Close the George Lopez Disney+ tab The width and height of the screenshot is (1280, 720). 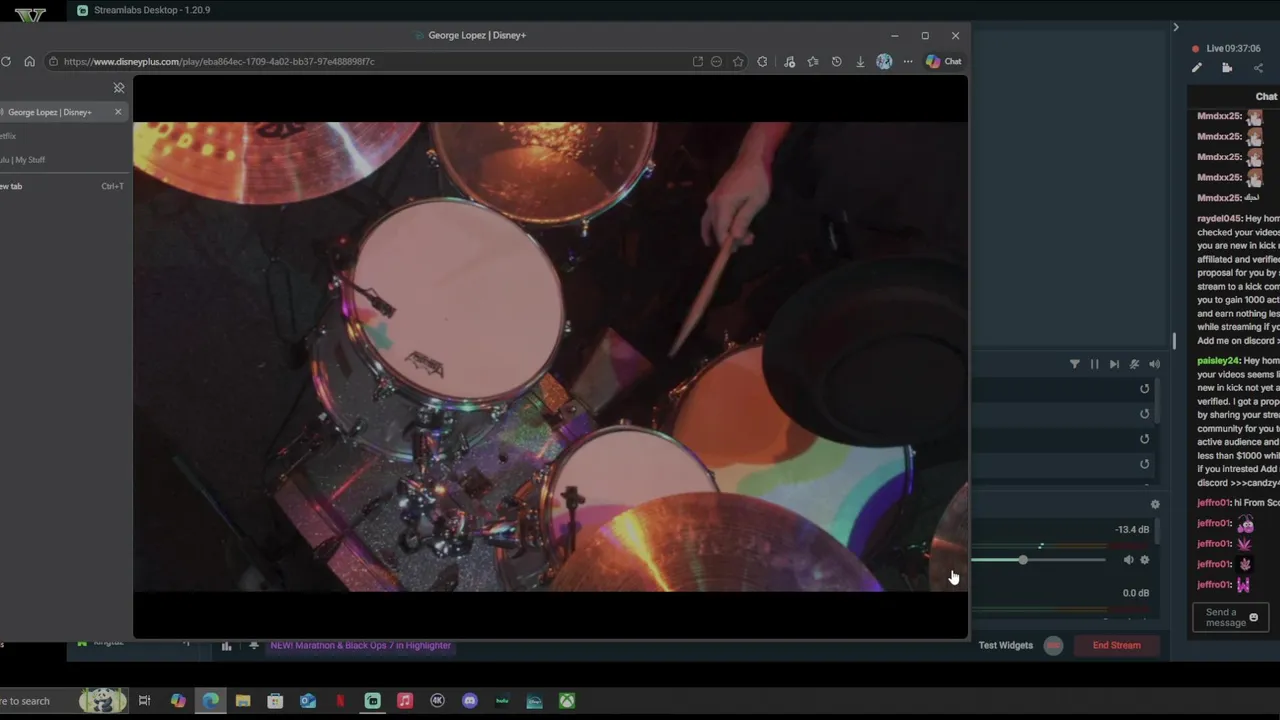118,112
